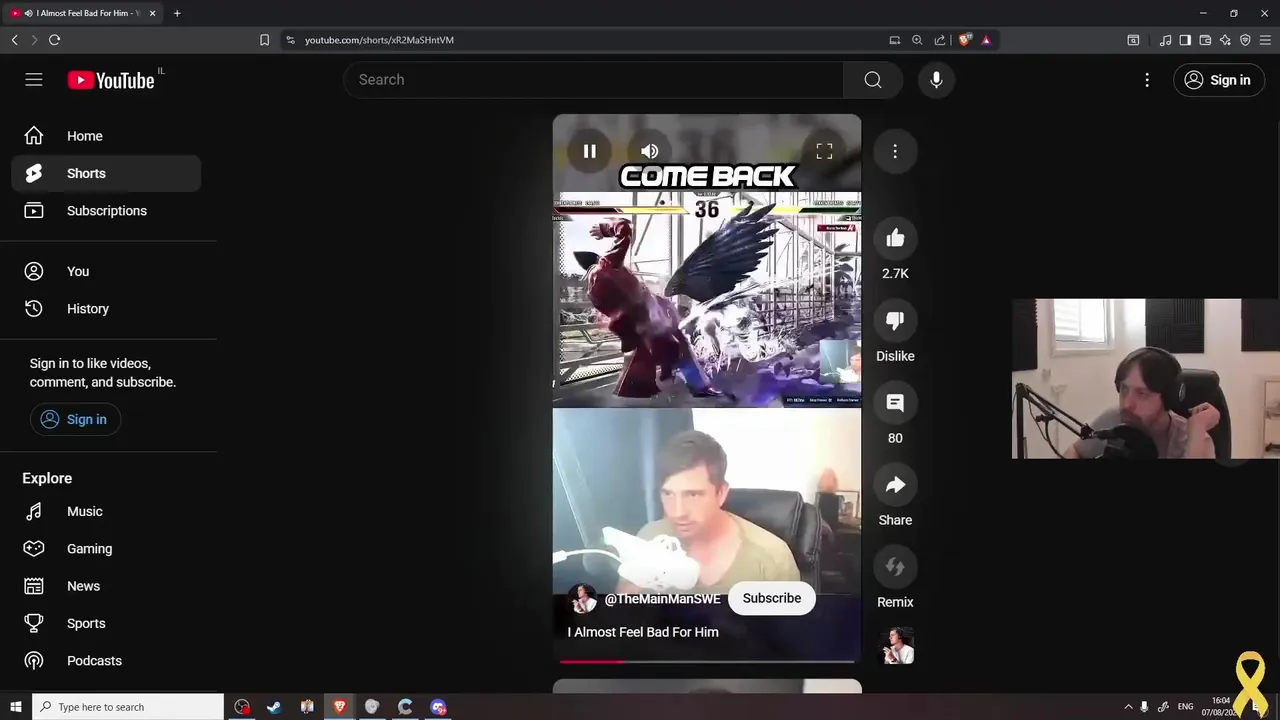Open Brave Rewards triangle icon
Viewport: 1280px width, 720px height.
point(986,40)
